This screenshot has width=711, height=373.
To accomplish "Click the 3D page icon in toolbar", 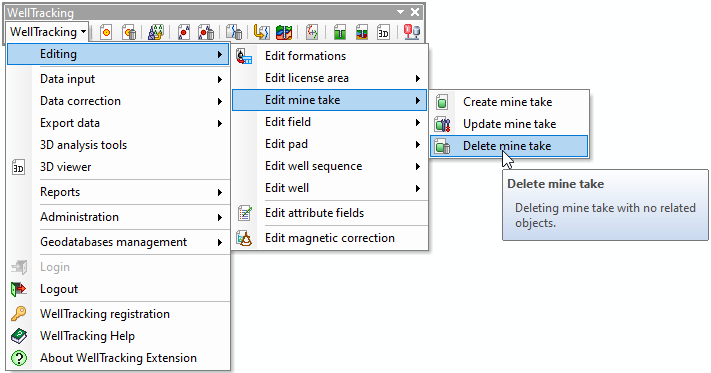I will click(384, 32).
